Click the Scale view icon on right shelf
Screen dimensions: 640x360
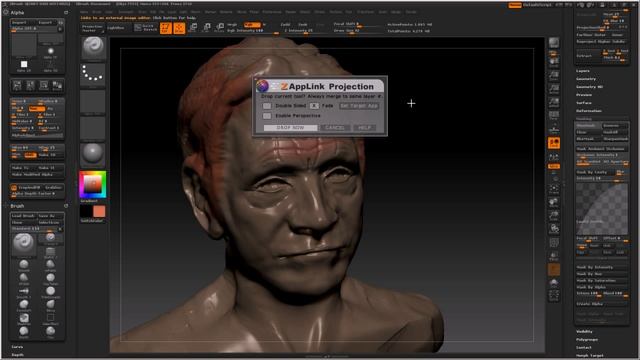point(554,216)
